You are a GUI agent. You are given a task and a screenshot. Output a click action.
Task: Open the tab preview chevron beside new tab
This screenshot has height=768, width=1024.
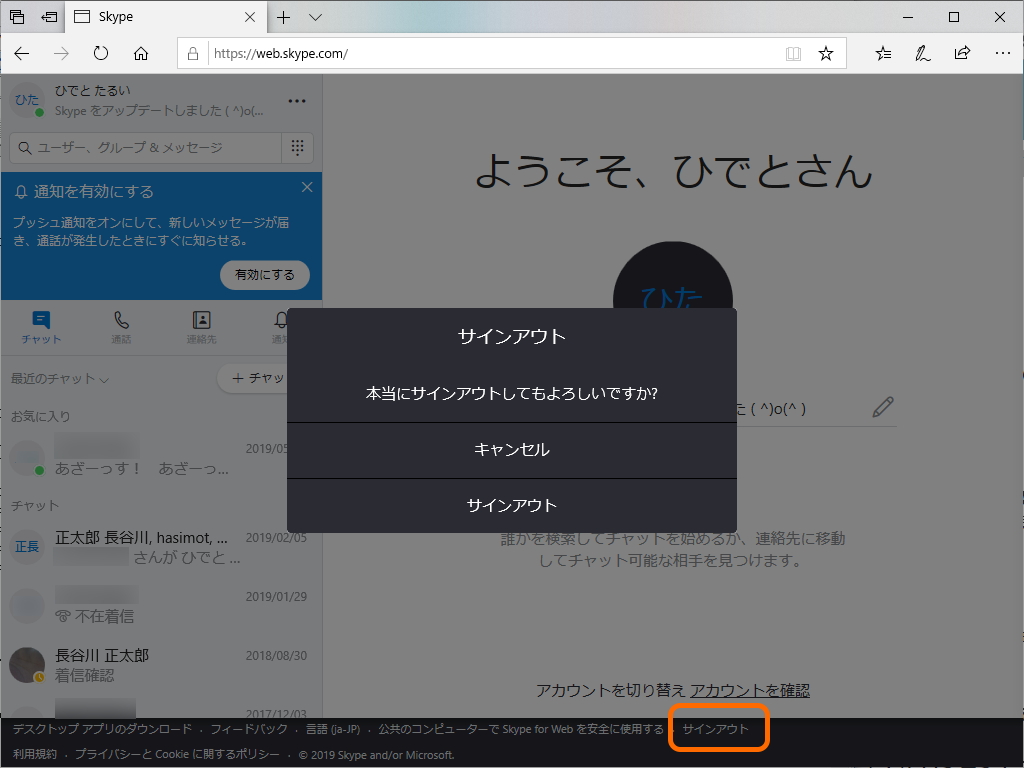coord(314,17)
